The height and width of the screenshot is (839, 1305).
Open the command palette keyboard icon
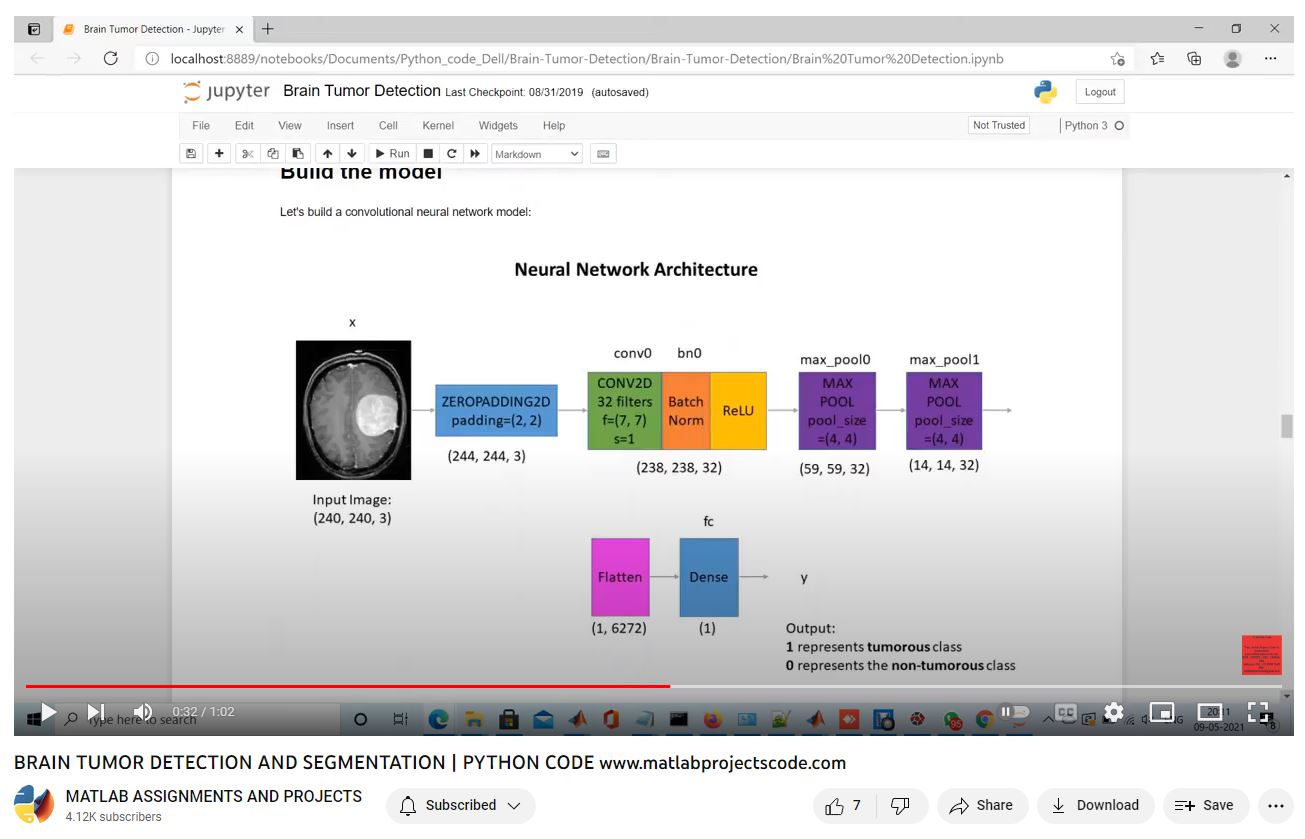(602, 154)
